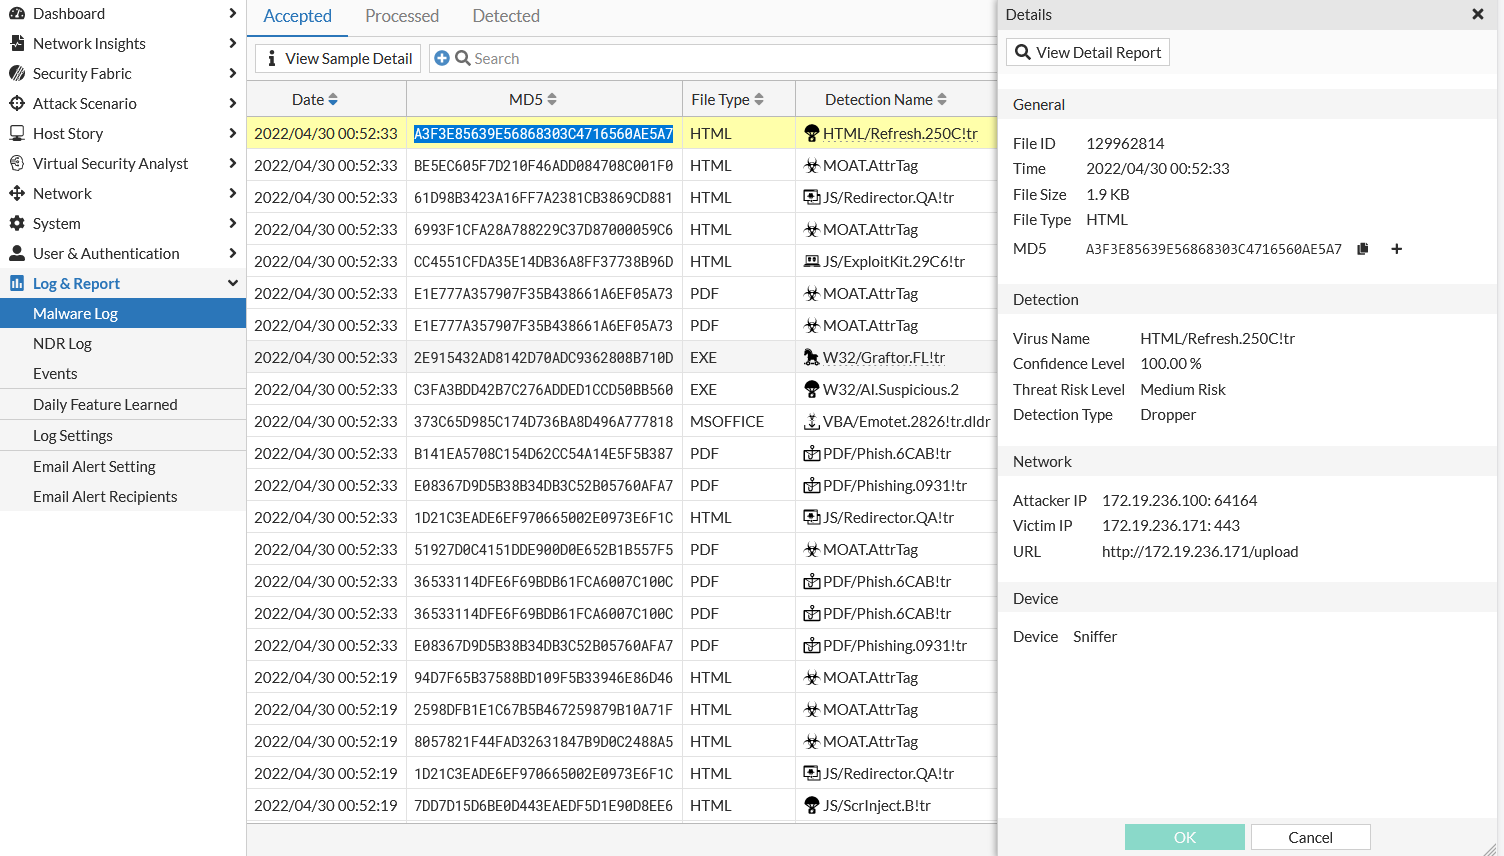Click the magnifier icon on View Detail Report
Image resolution: width=1504 pixels, height=856 pixels.
(x=1022, y=52)
